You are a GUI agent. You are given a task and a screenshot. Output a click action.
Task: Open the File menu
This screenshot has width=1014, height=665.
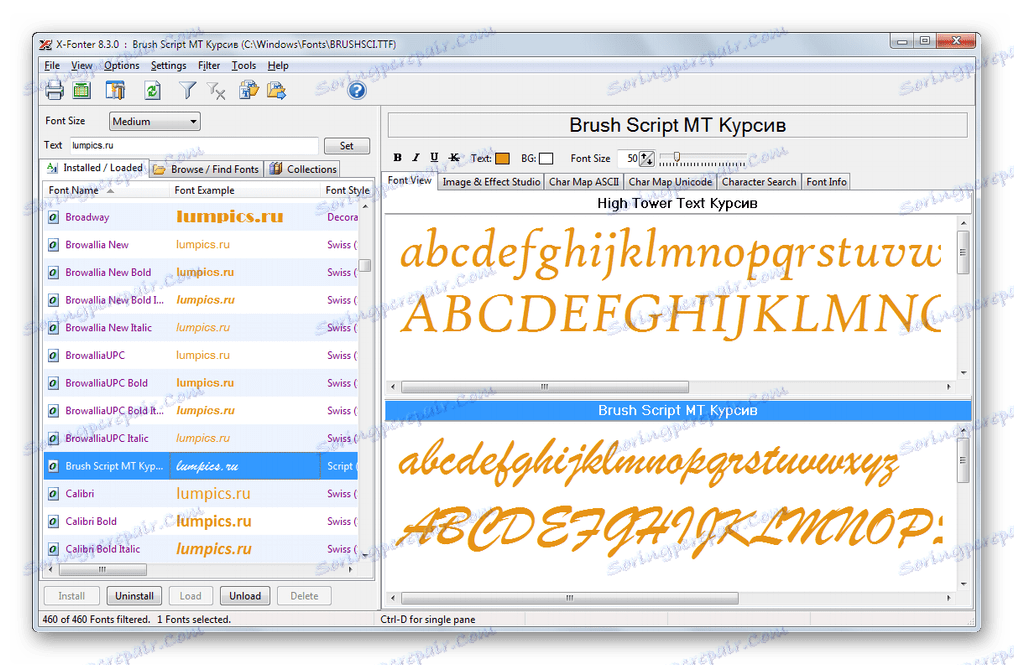52,65
